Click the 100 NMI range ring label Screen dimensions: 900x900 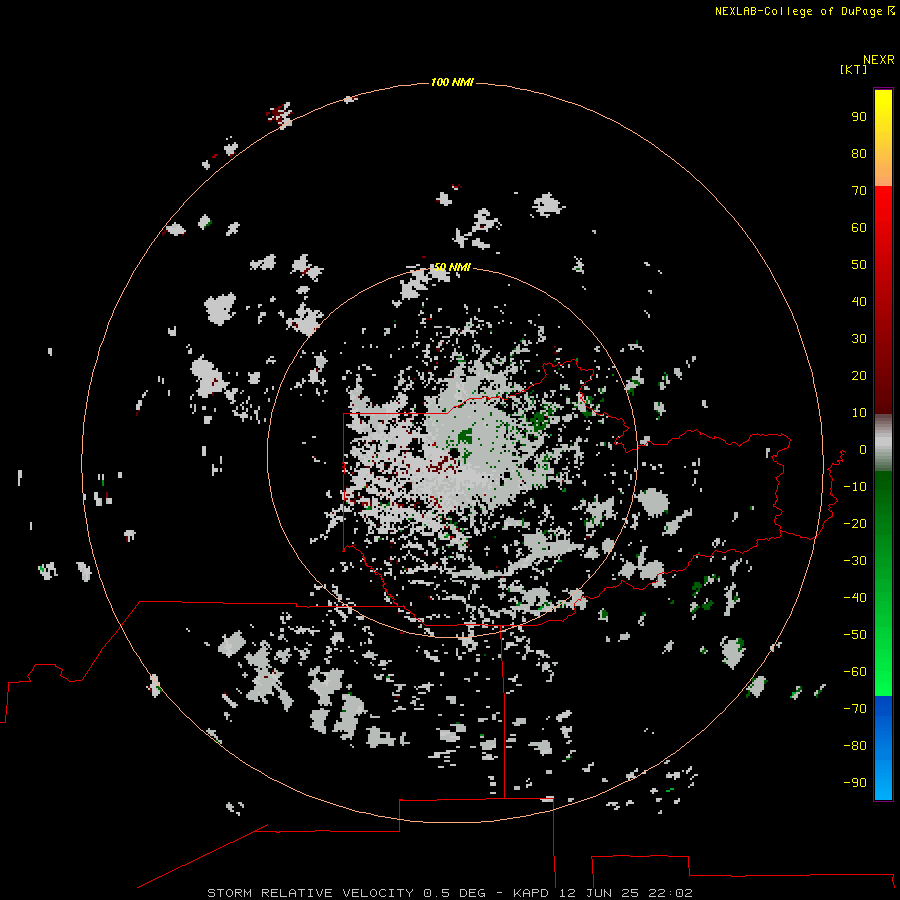point(452,83)
